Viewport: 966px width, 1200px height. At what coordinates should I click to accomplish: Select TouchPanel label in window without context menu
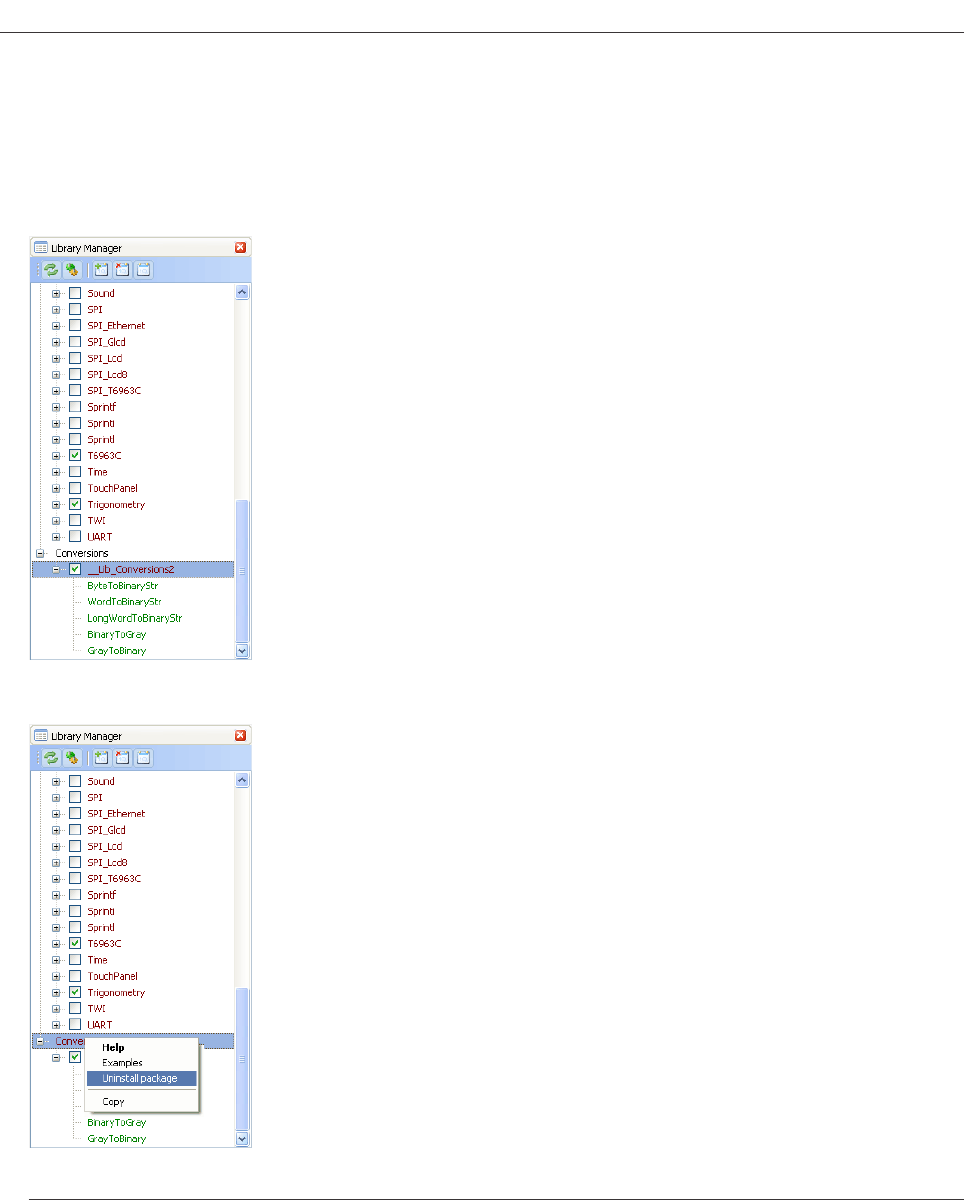pos(112,488)
